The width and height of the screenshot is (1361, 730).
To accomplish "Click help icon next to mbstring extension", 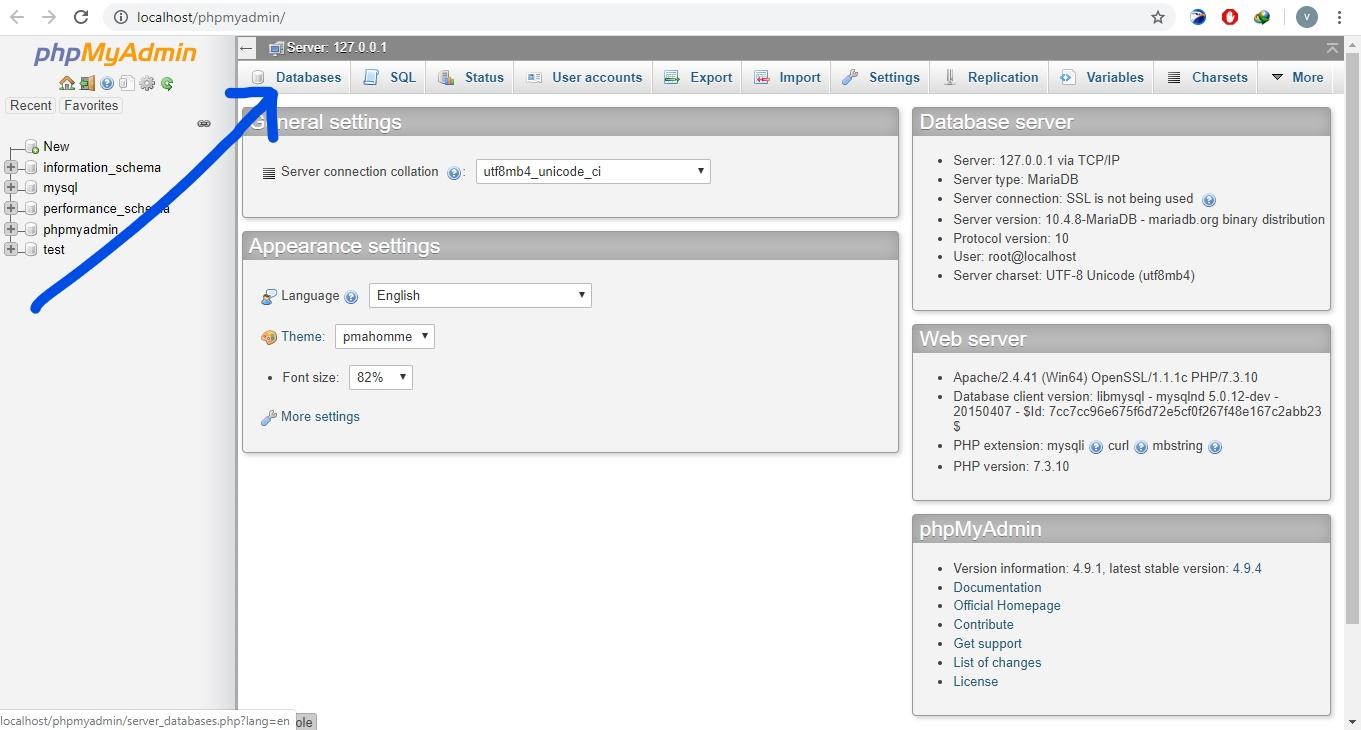I will pos(1215,448).
